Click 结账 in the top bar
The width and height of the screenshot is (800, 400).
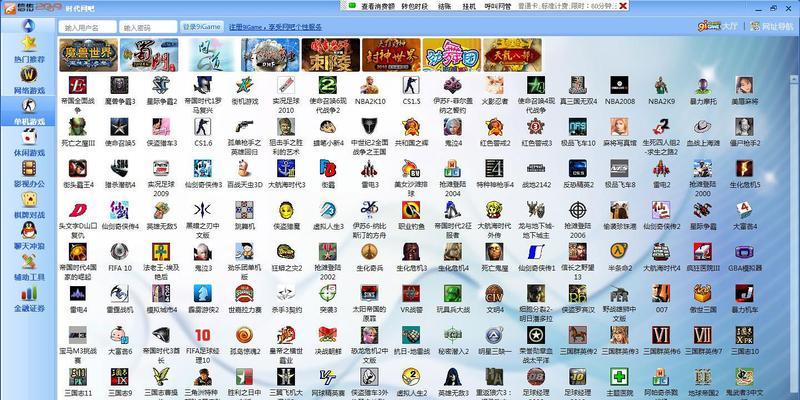[x=444, y=6]
